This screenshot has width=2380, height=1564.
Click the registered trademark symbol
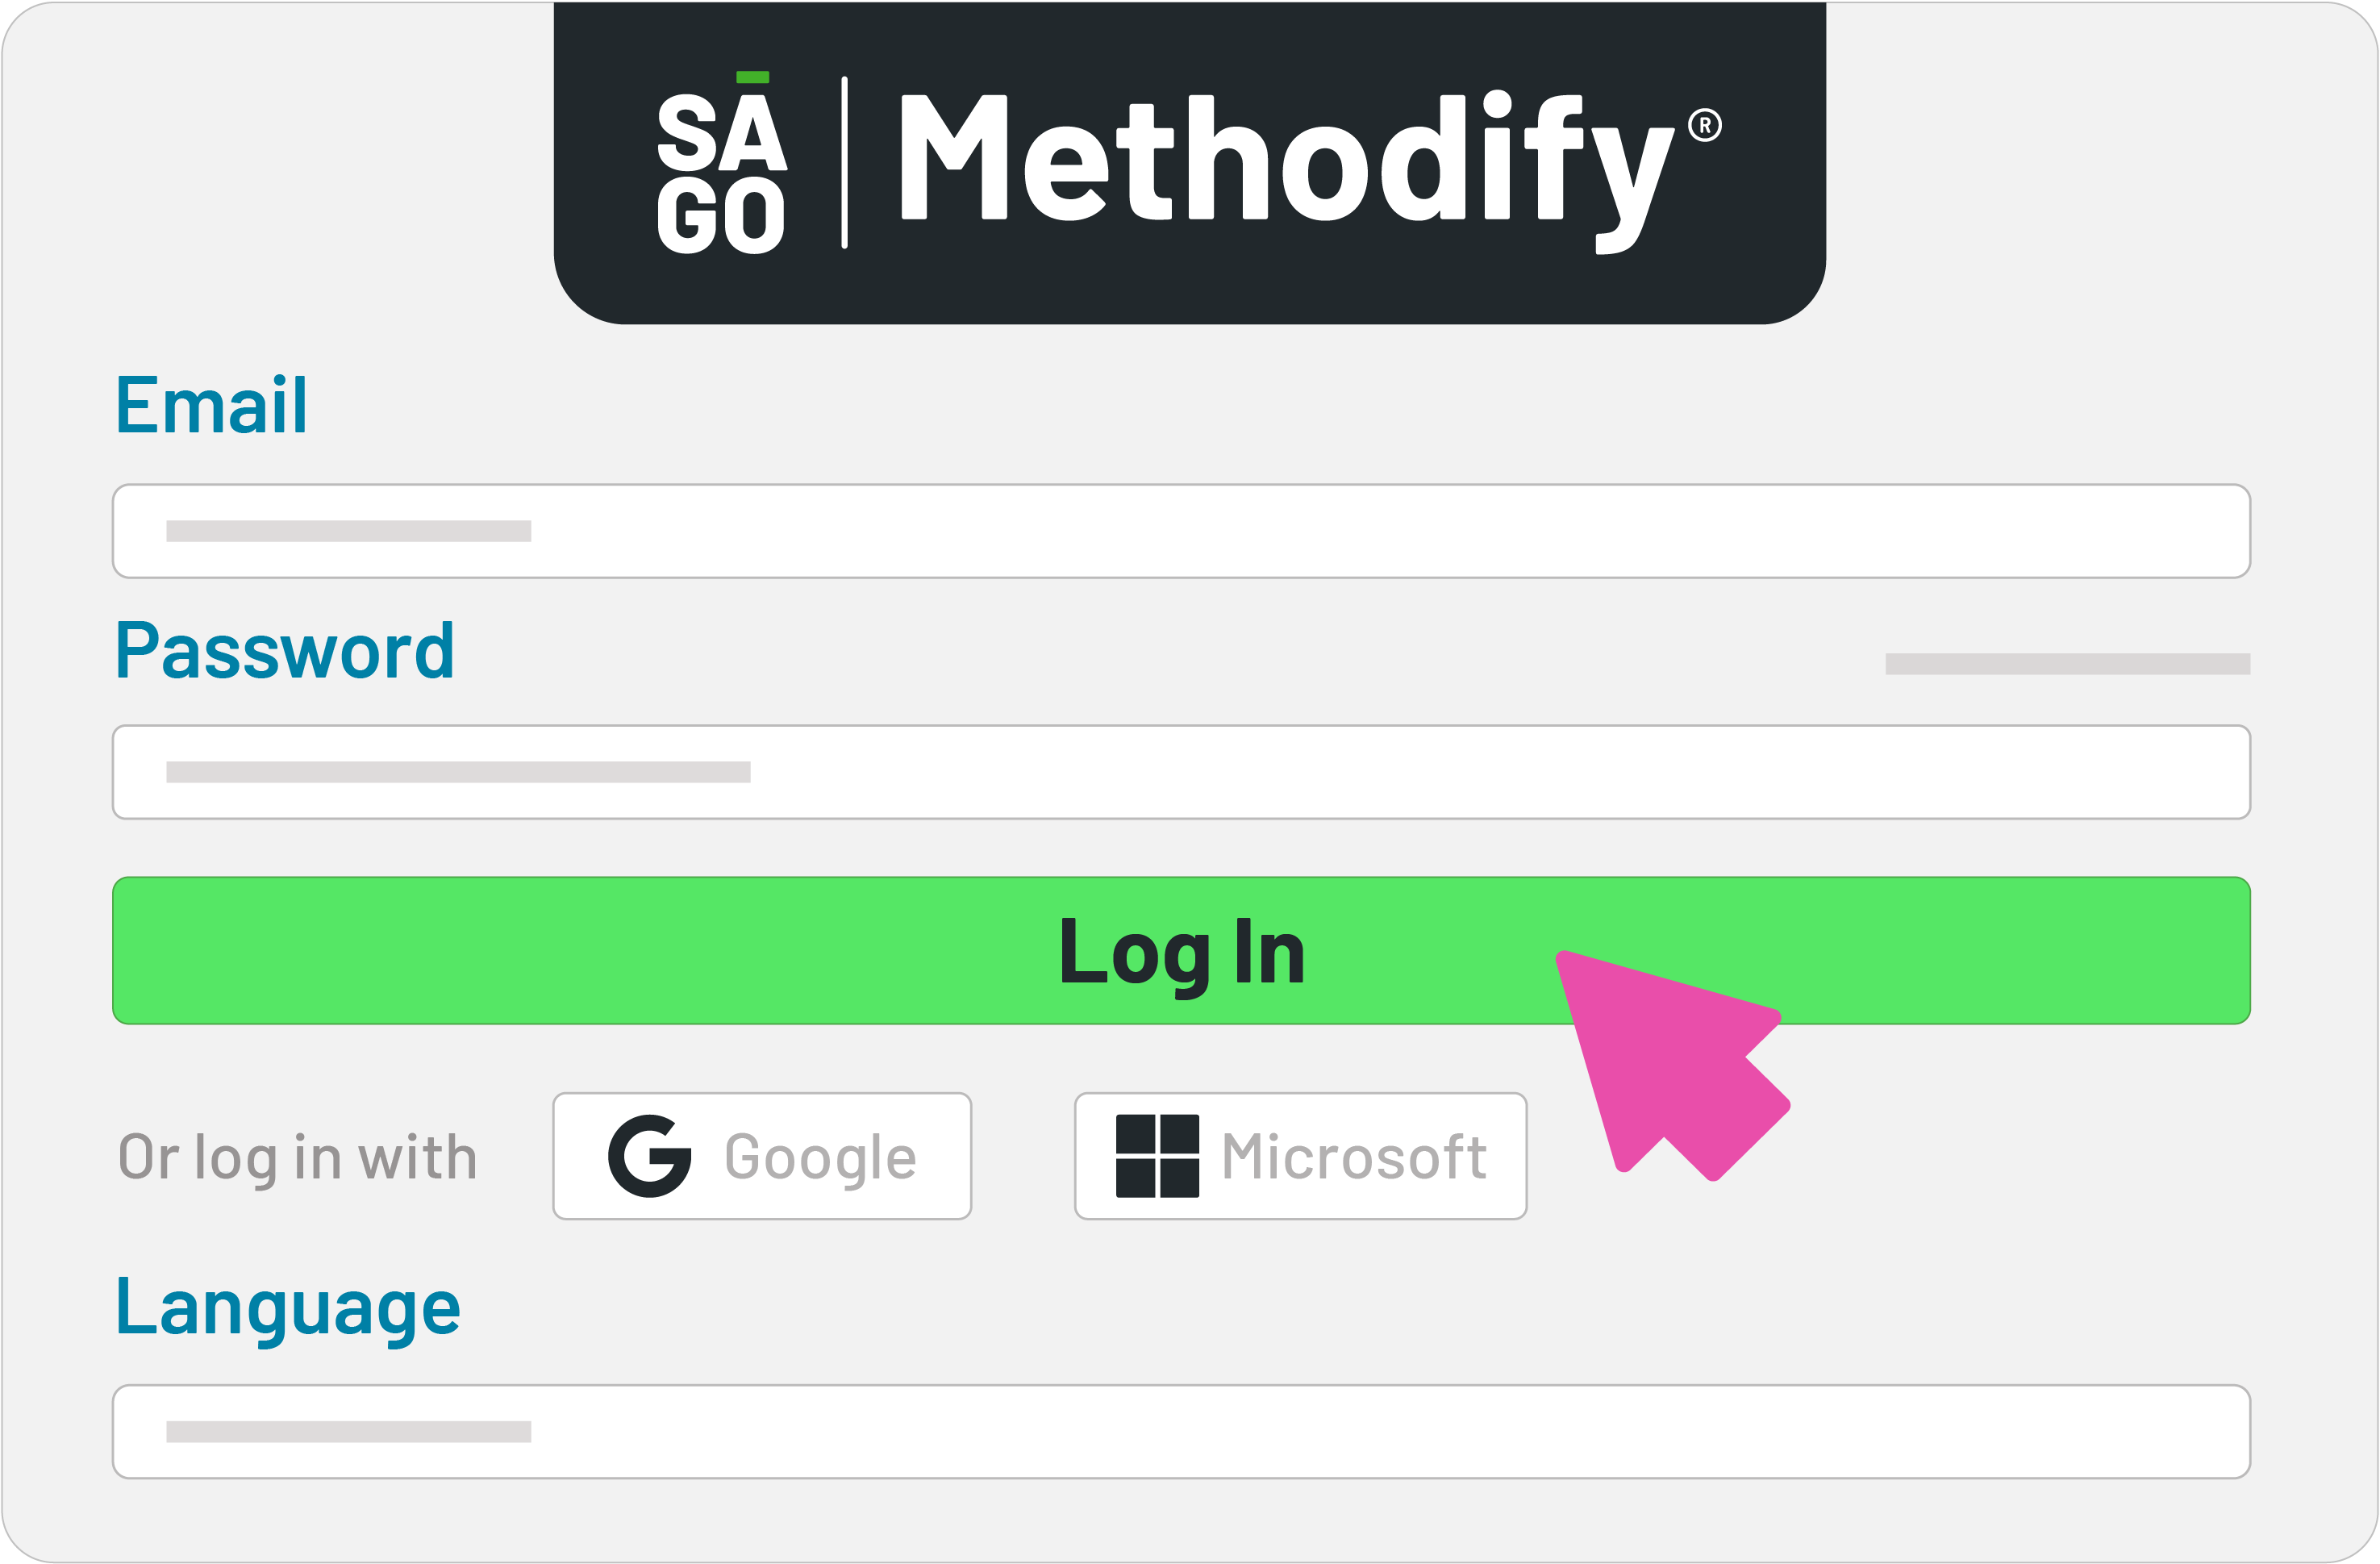coord(1704,126)
